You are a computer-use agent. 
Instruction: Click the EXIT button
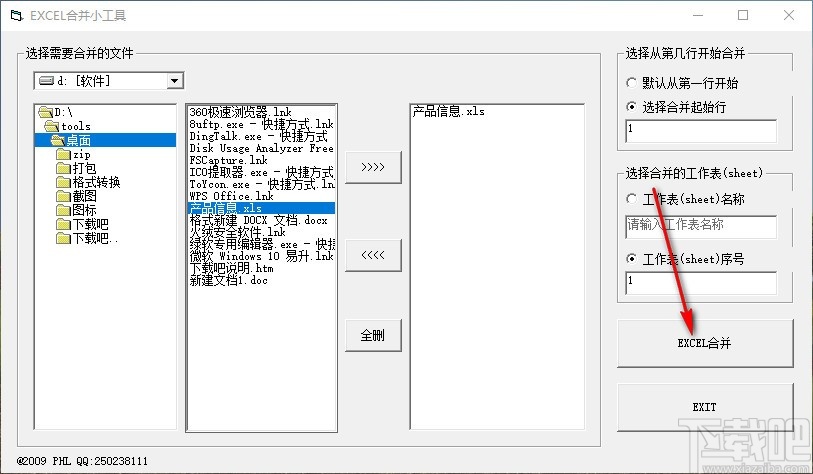(x=705, y=407)
